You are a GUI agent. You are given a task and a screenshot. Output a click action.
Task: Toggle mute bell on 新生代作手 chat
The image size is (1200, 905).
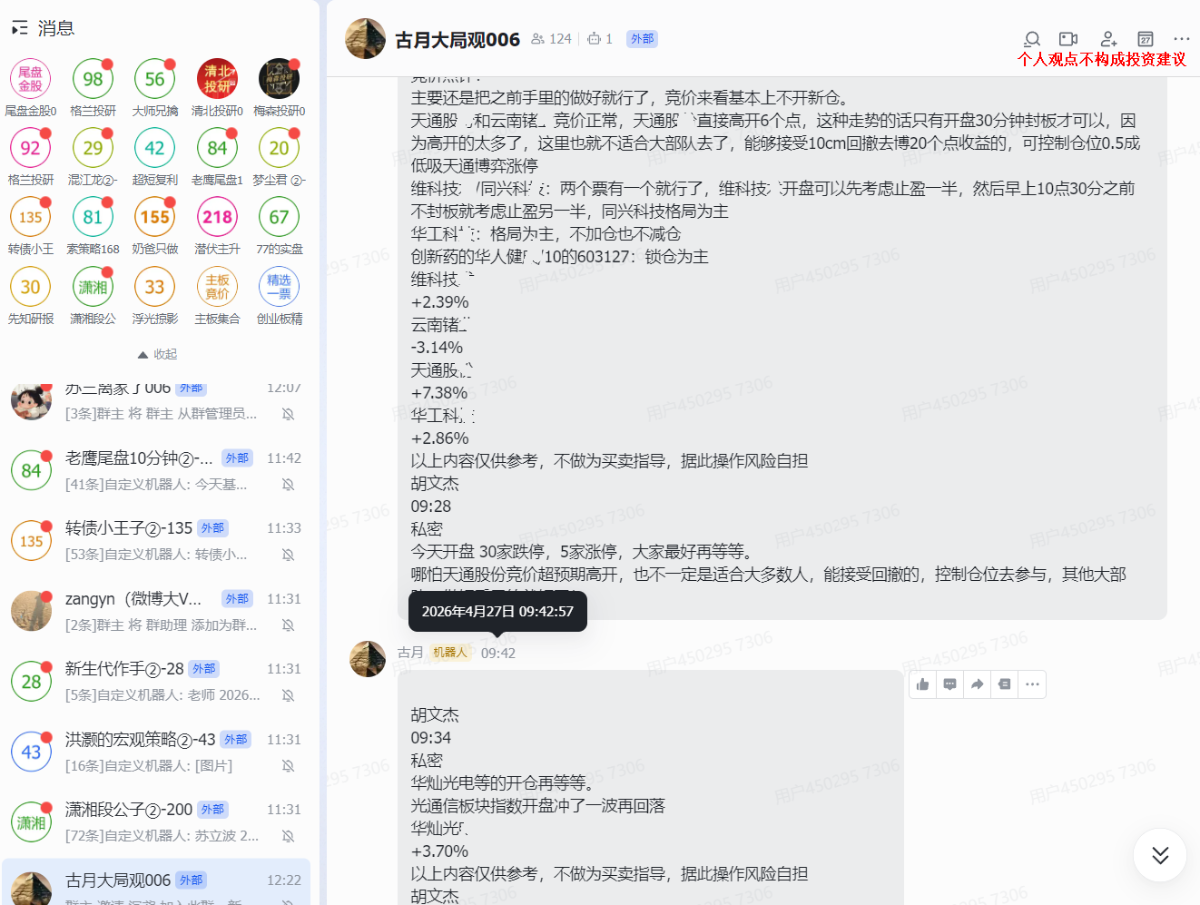288,695
